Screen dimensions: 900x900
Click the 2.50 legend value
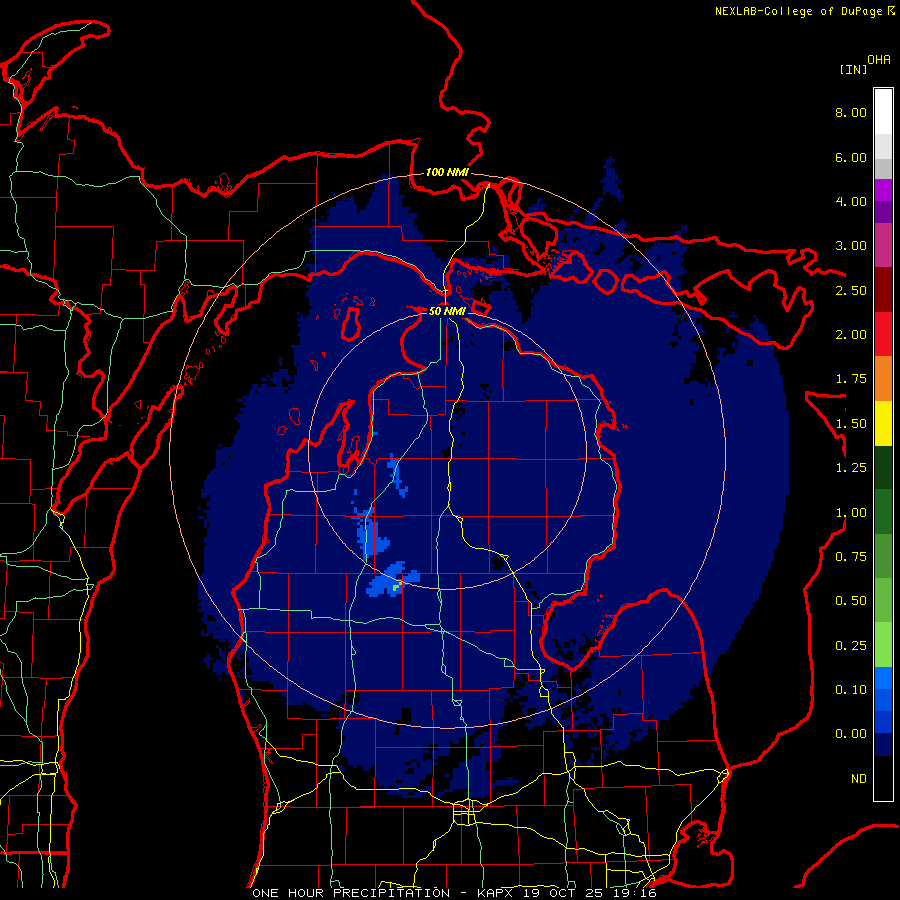[x=851, y=290]
